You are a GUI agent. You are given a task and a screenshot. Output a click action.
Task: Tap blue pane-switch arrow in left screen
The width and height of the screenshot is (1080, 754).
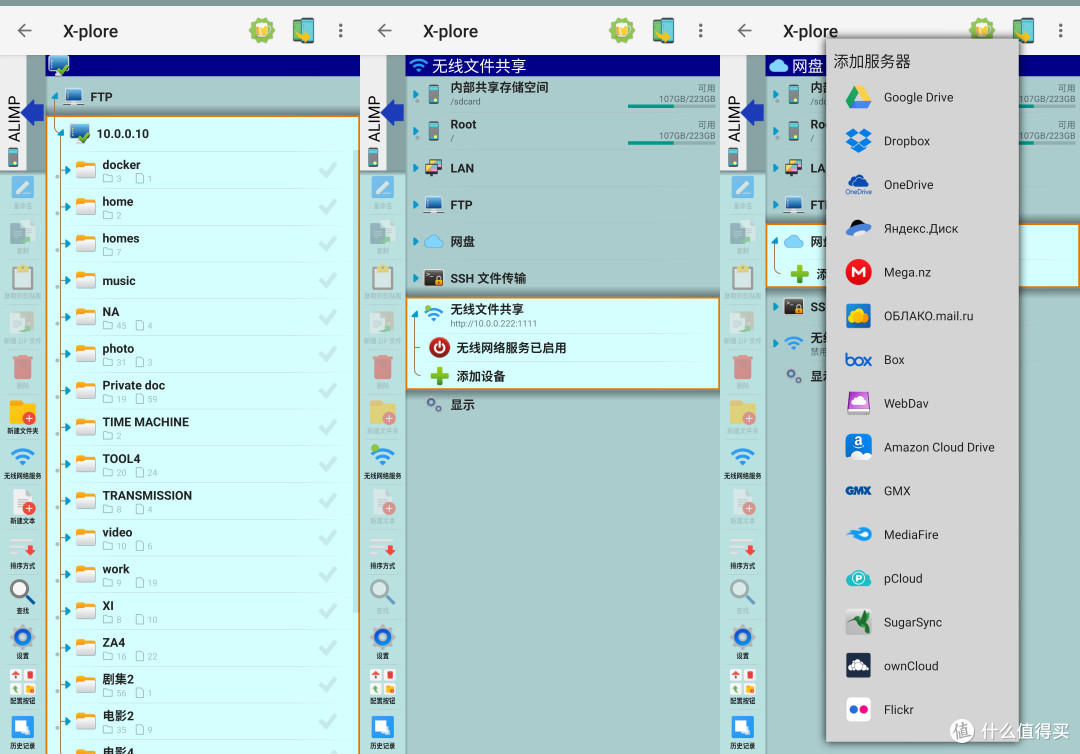point(32,112)
